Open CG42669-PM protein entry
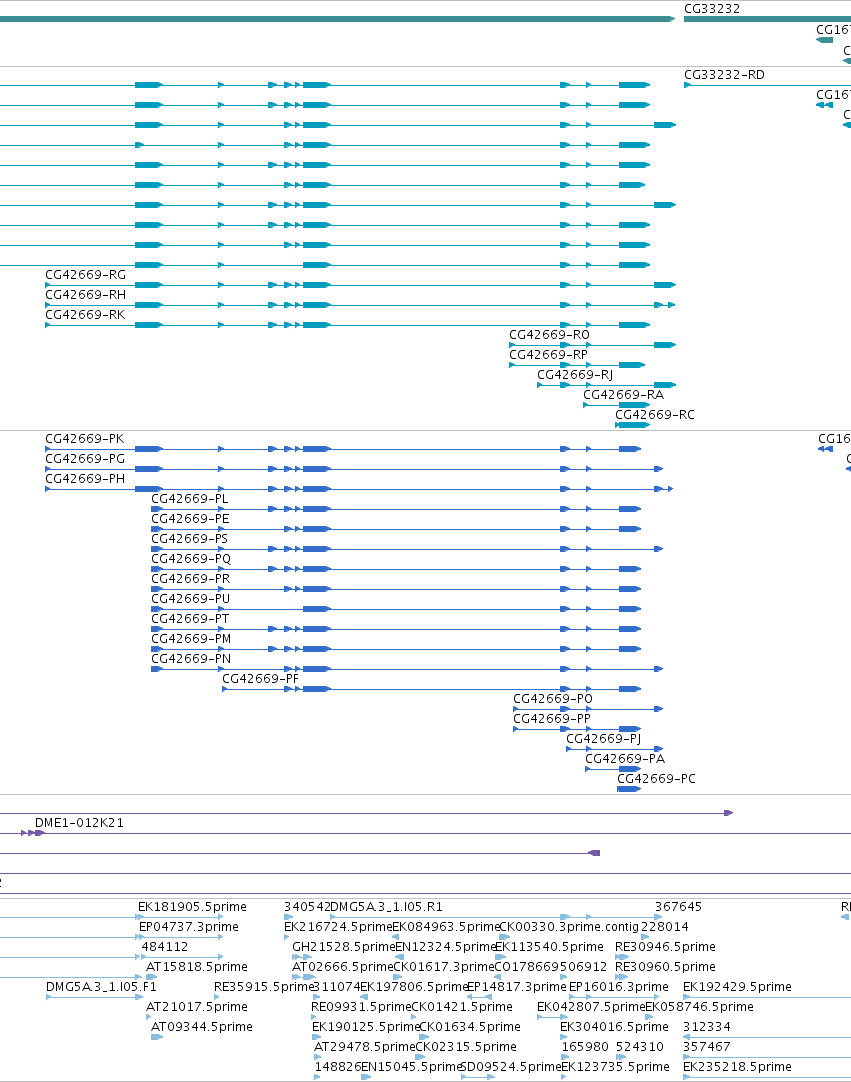 click(191, 639)
